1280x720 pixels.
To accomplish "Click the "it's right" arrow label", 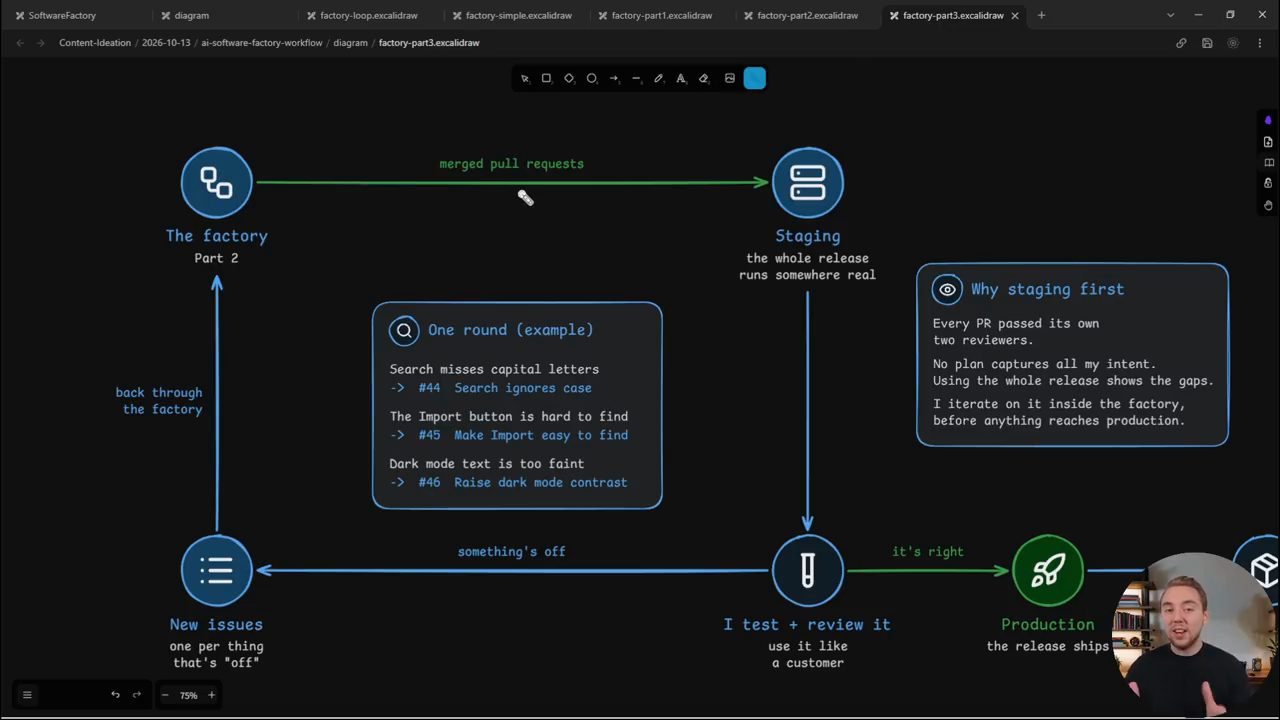I will [x=928, y=552].
